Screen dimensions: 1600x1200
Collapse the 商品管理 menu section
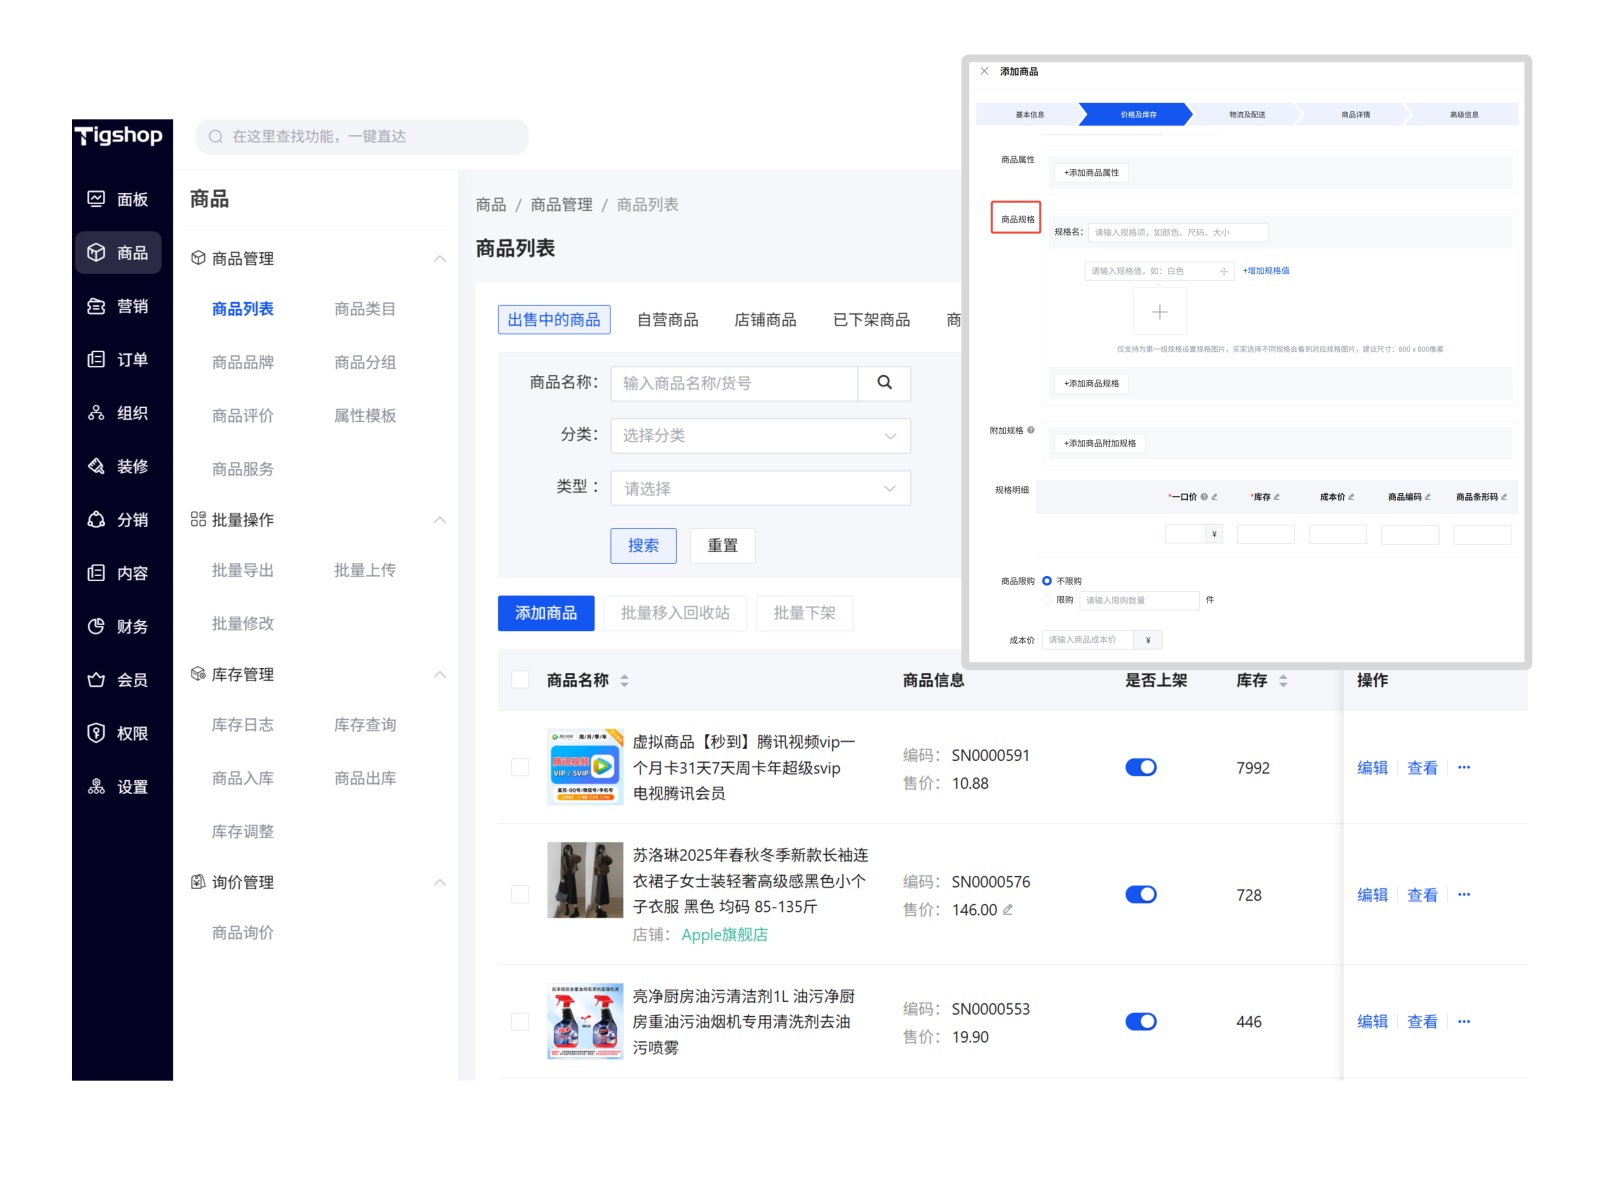point(439,259)
